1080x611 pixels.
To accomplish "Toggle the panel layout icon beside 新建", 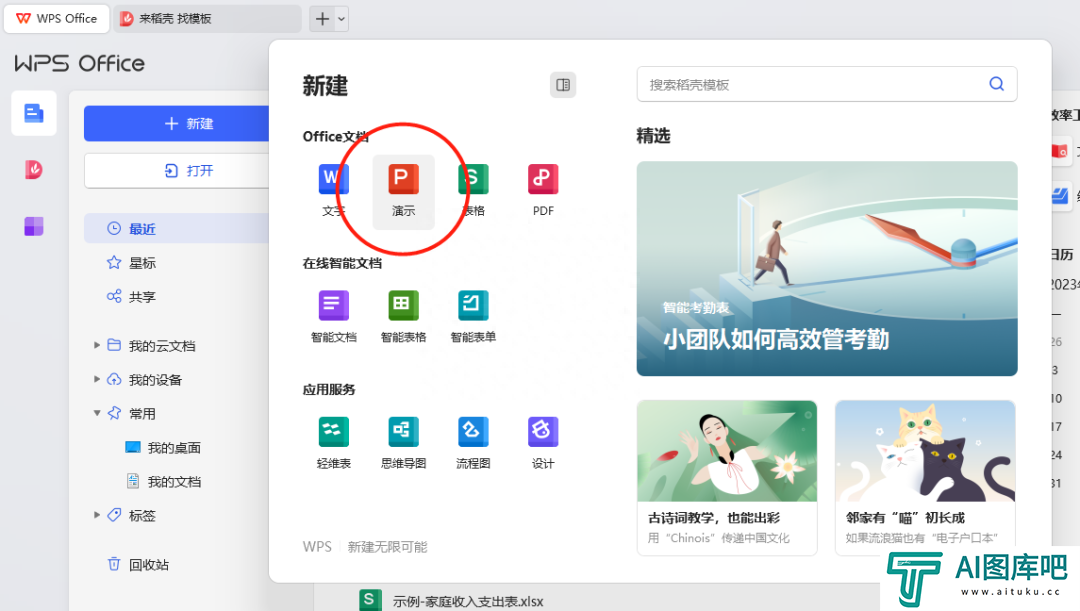I will [563, 85].
